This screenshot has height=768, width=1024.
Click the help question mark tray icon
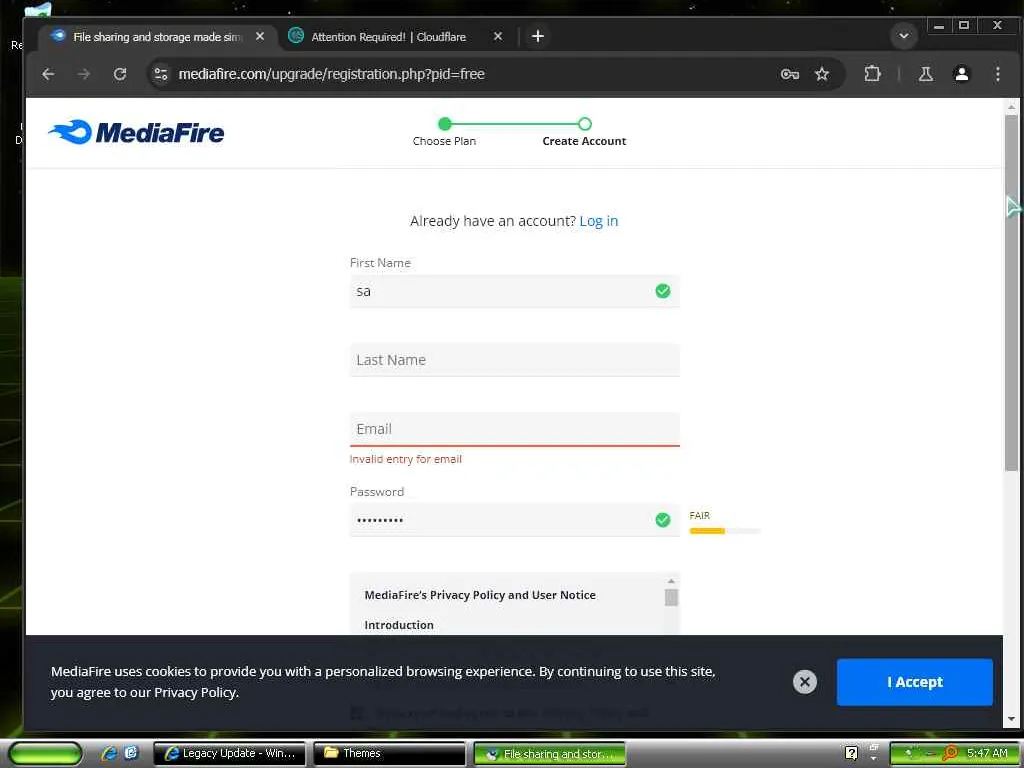point(851,754)
